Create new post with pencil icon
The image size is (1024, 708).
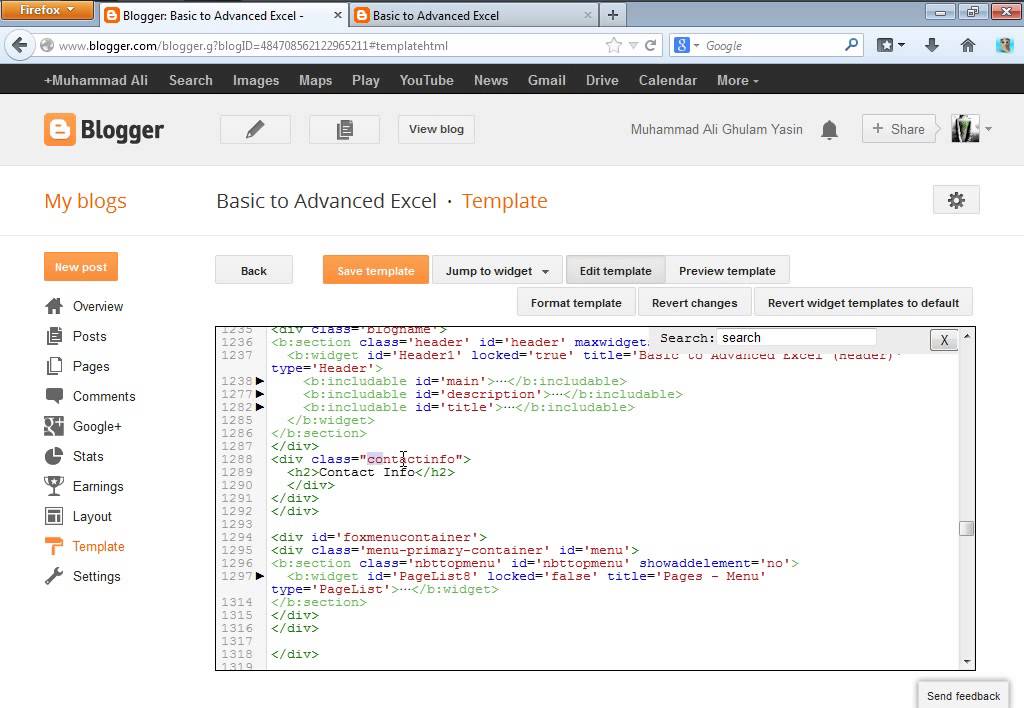tap(255, 129)
